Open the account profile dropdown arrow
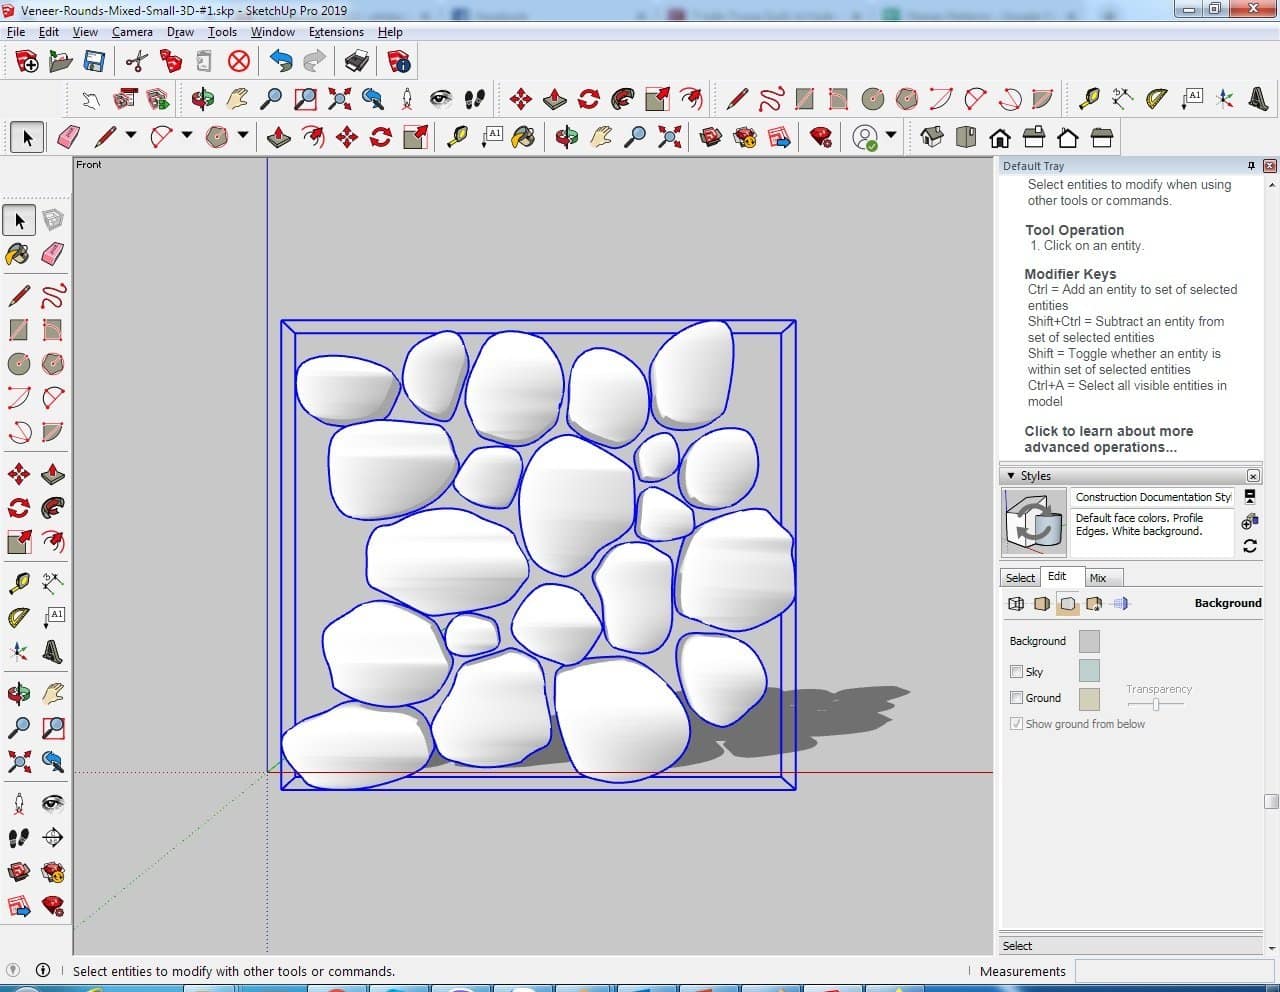This screenshot has width=1280, height=992. pos(890,136)
